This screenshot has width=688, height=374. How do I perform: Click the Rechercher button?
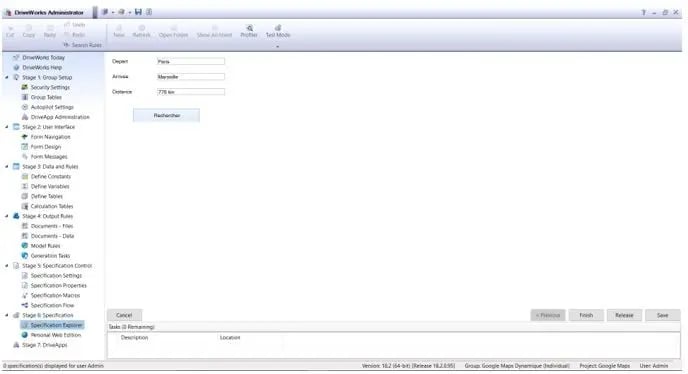click(166, 115)
